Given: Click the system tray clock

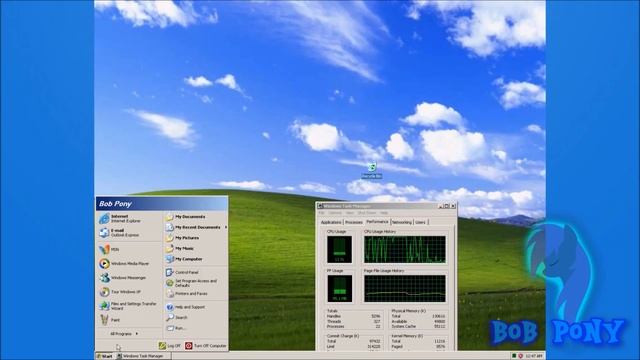Looking at the screenshot, I should 534,356.
